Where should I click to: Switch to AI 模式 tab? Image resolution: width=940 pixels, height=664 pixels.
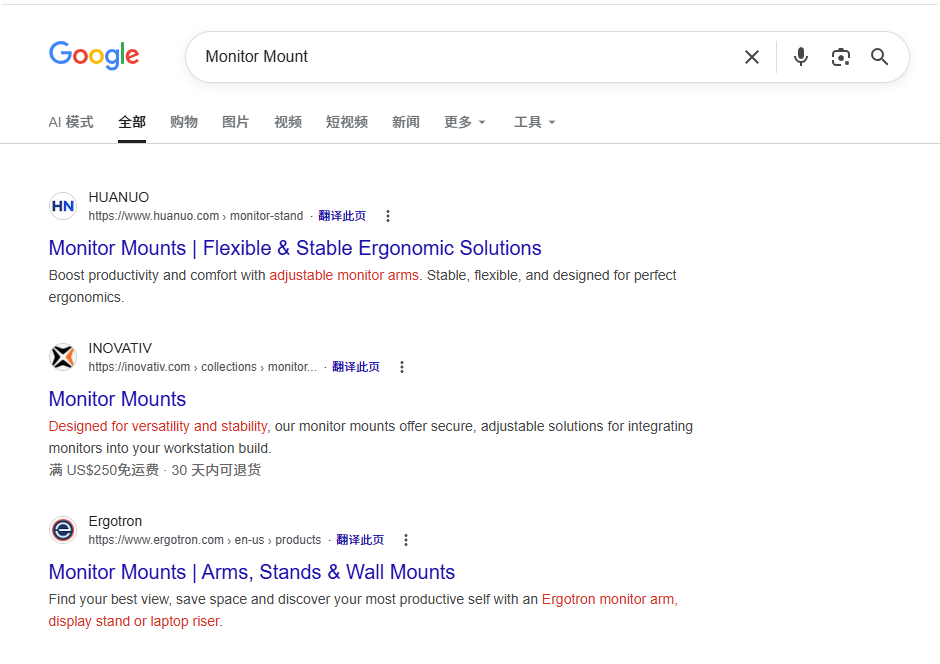coord(71,122)
